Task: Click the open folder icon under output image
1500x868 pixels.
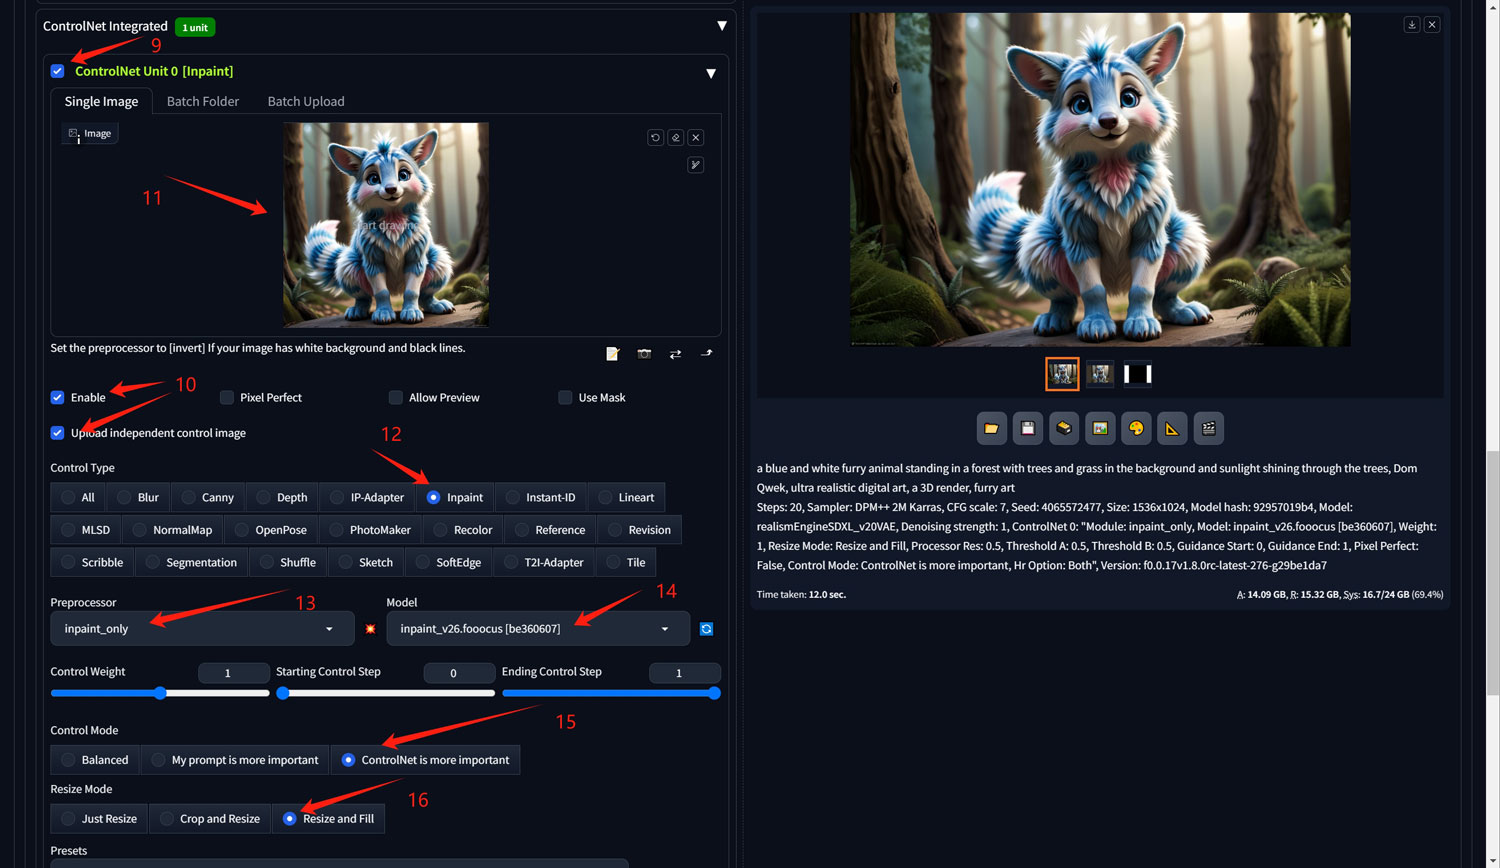Action: point(991,429)
